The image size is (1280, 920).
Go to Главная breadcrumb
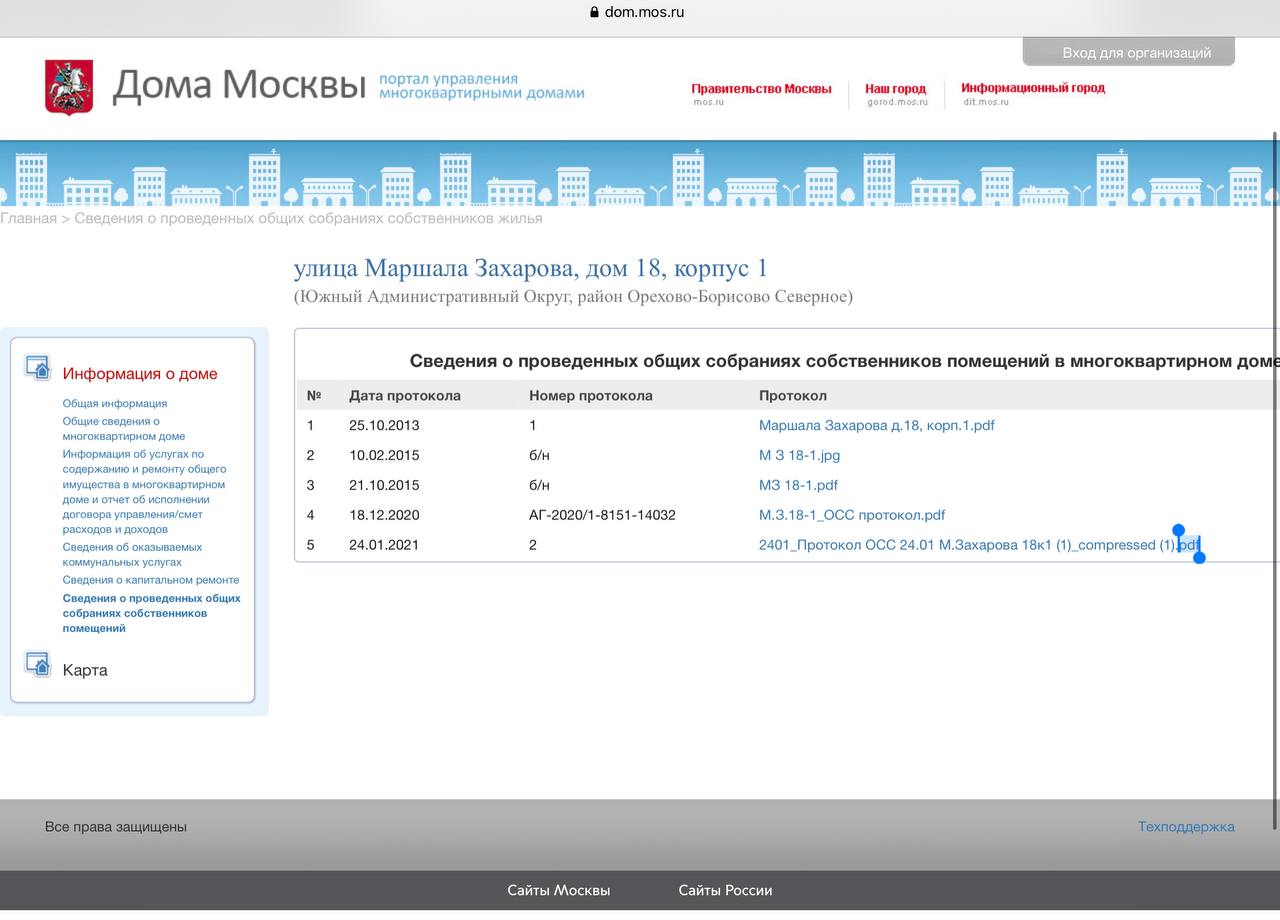[29, 218]
